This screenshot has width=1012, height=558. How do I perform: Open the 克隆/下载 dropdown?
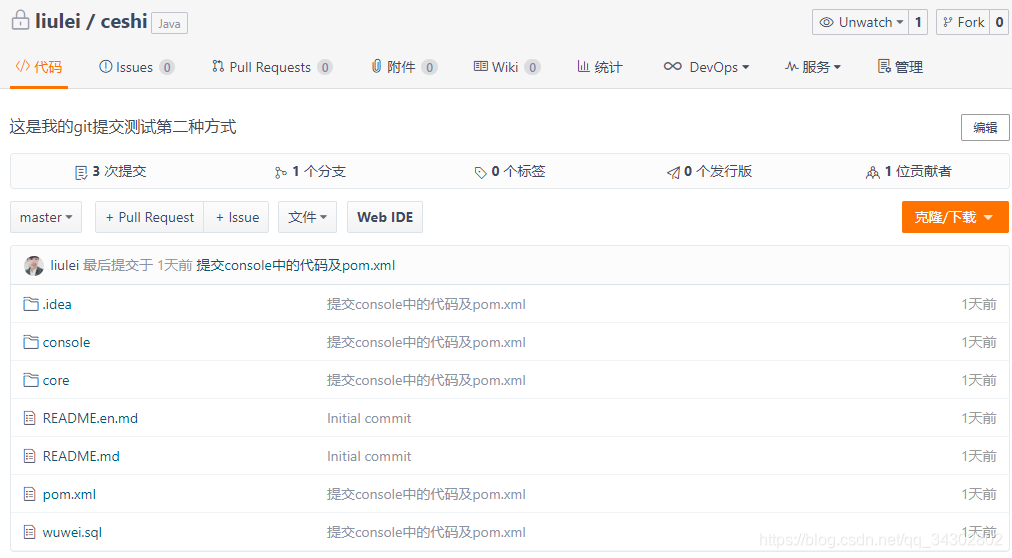coord(955,217)
